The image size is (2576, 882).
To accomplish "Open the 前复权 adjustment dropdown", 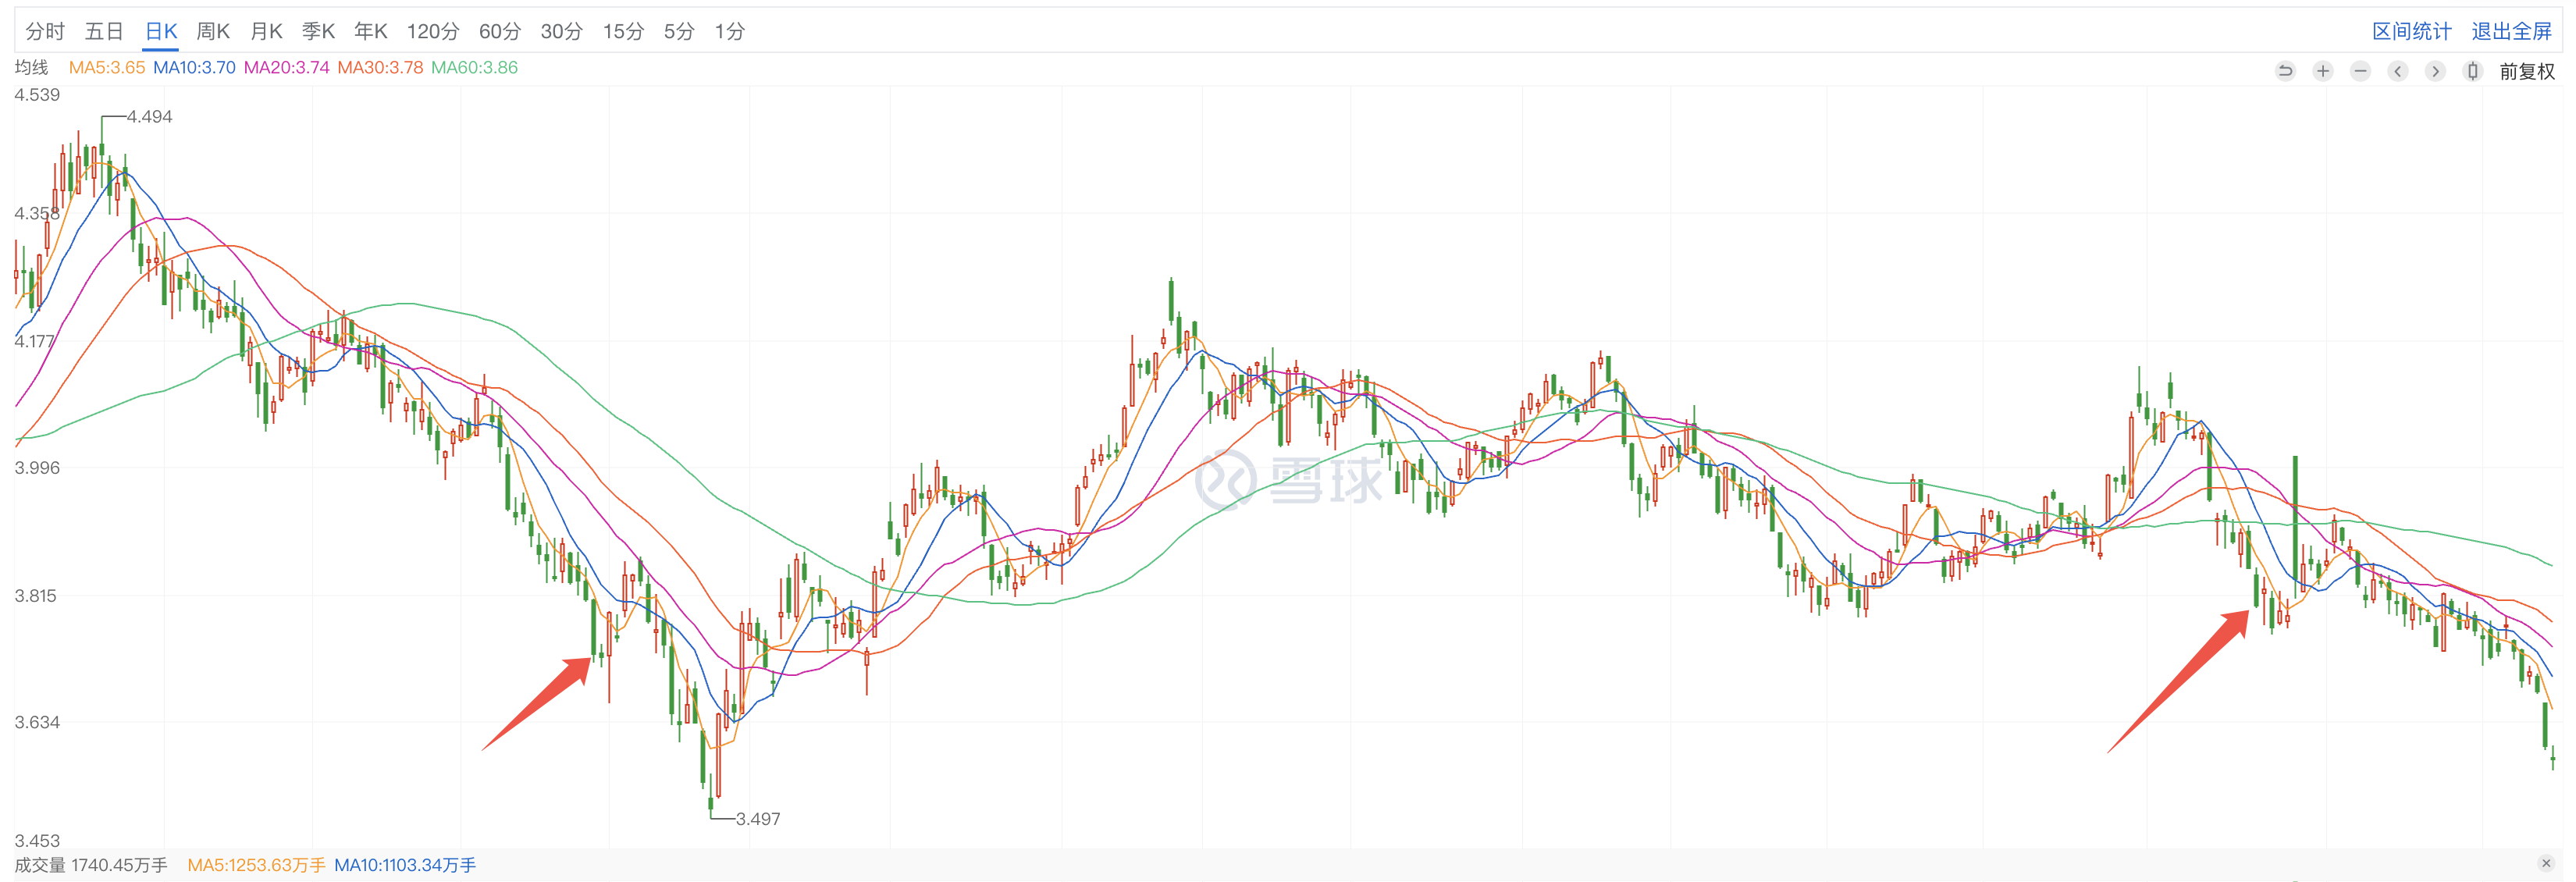I will point(2526,71).
